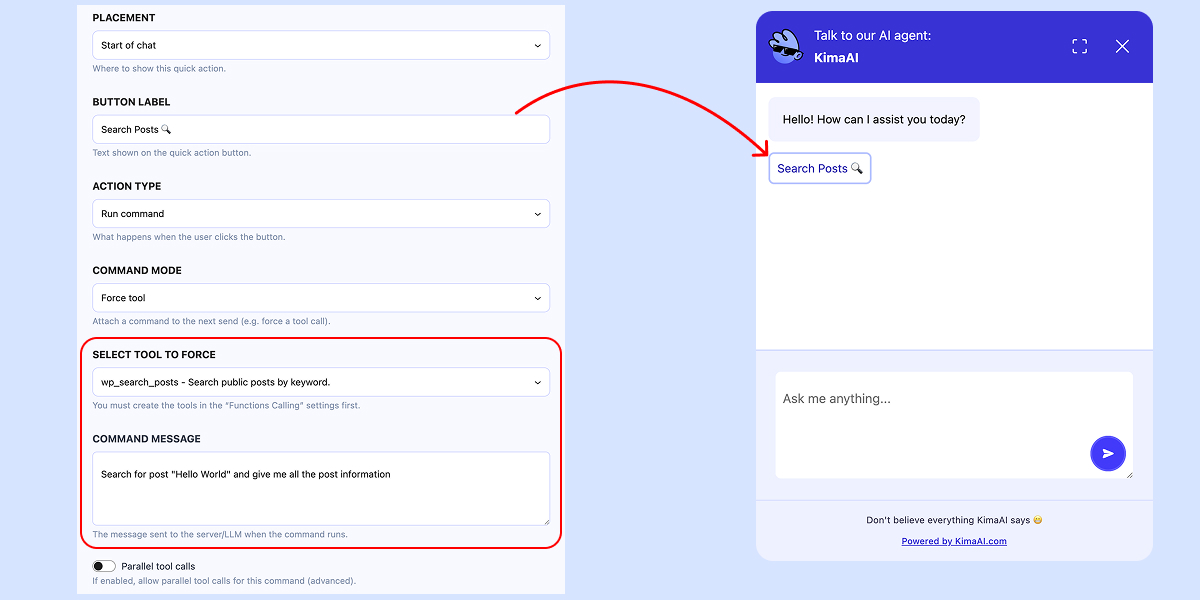
Task: Expand the Command Mode dropdown showing Force tool
Action: 320,298
